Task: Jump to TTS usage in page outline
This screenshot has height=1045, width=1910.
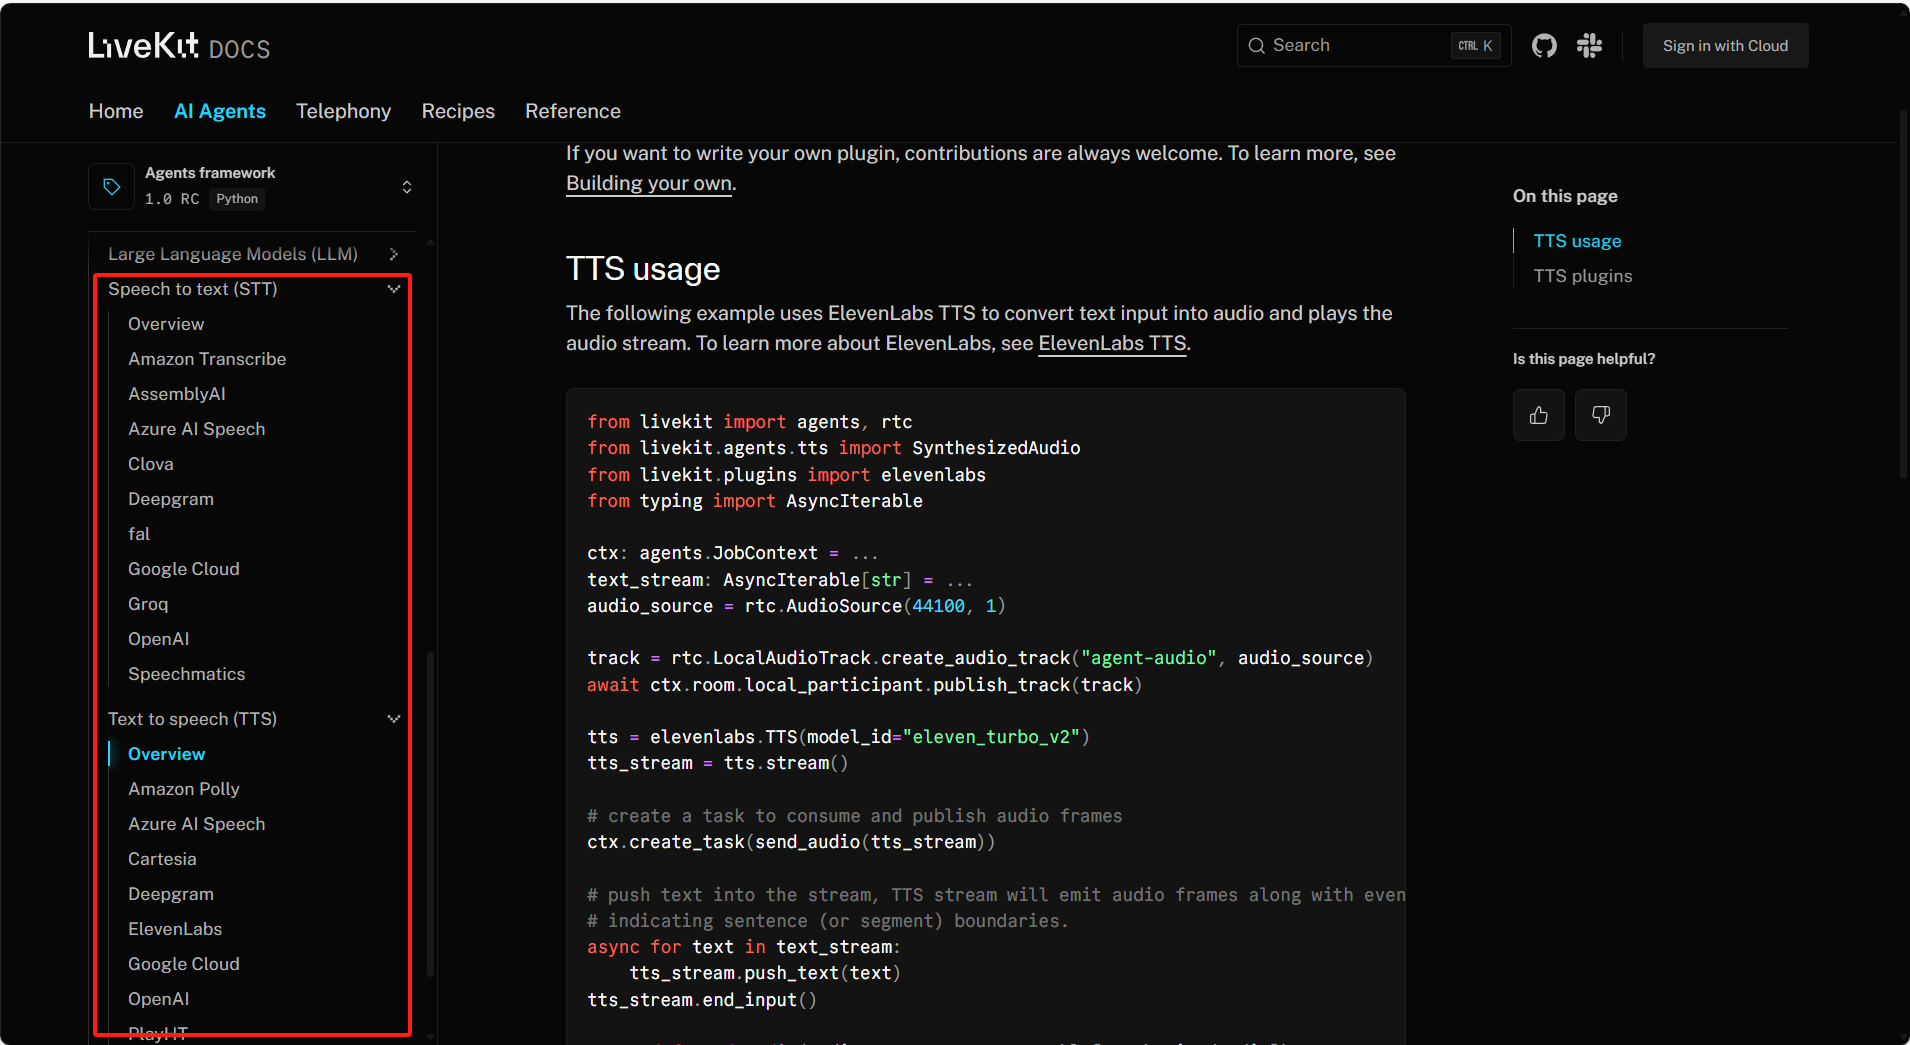Action: pyautogui.click(x=1577, y=241)
